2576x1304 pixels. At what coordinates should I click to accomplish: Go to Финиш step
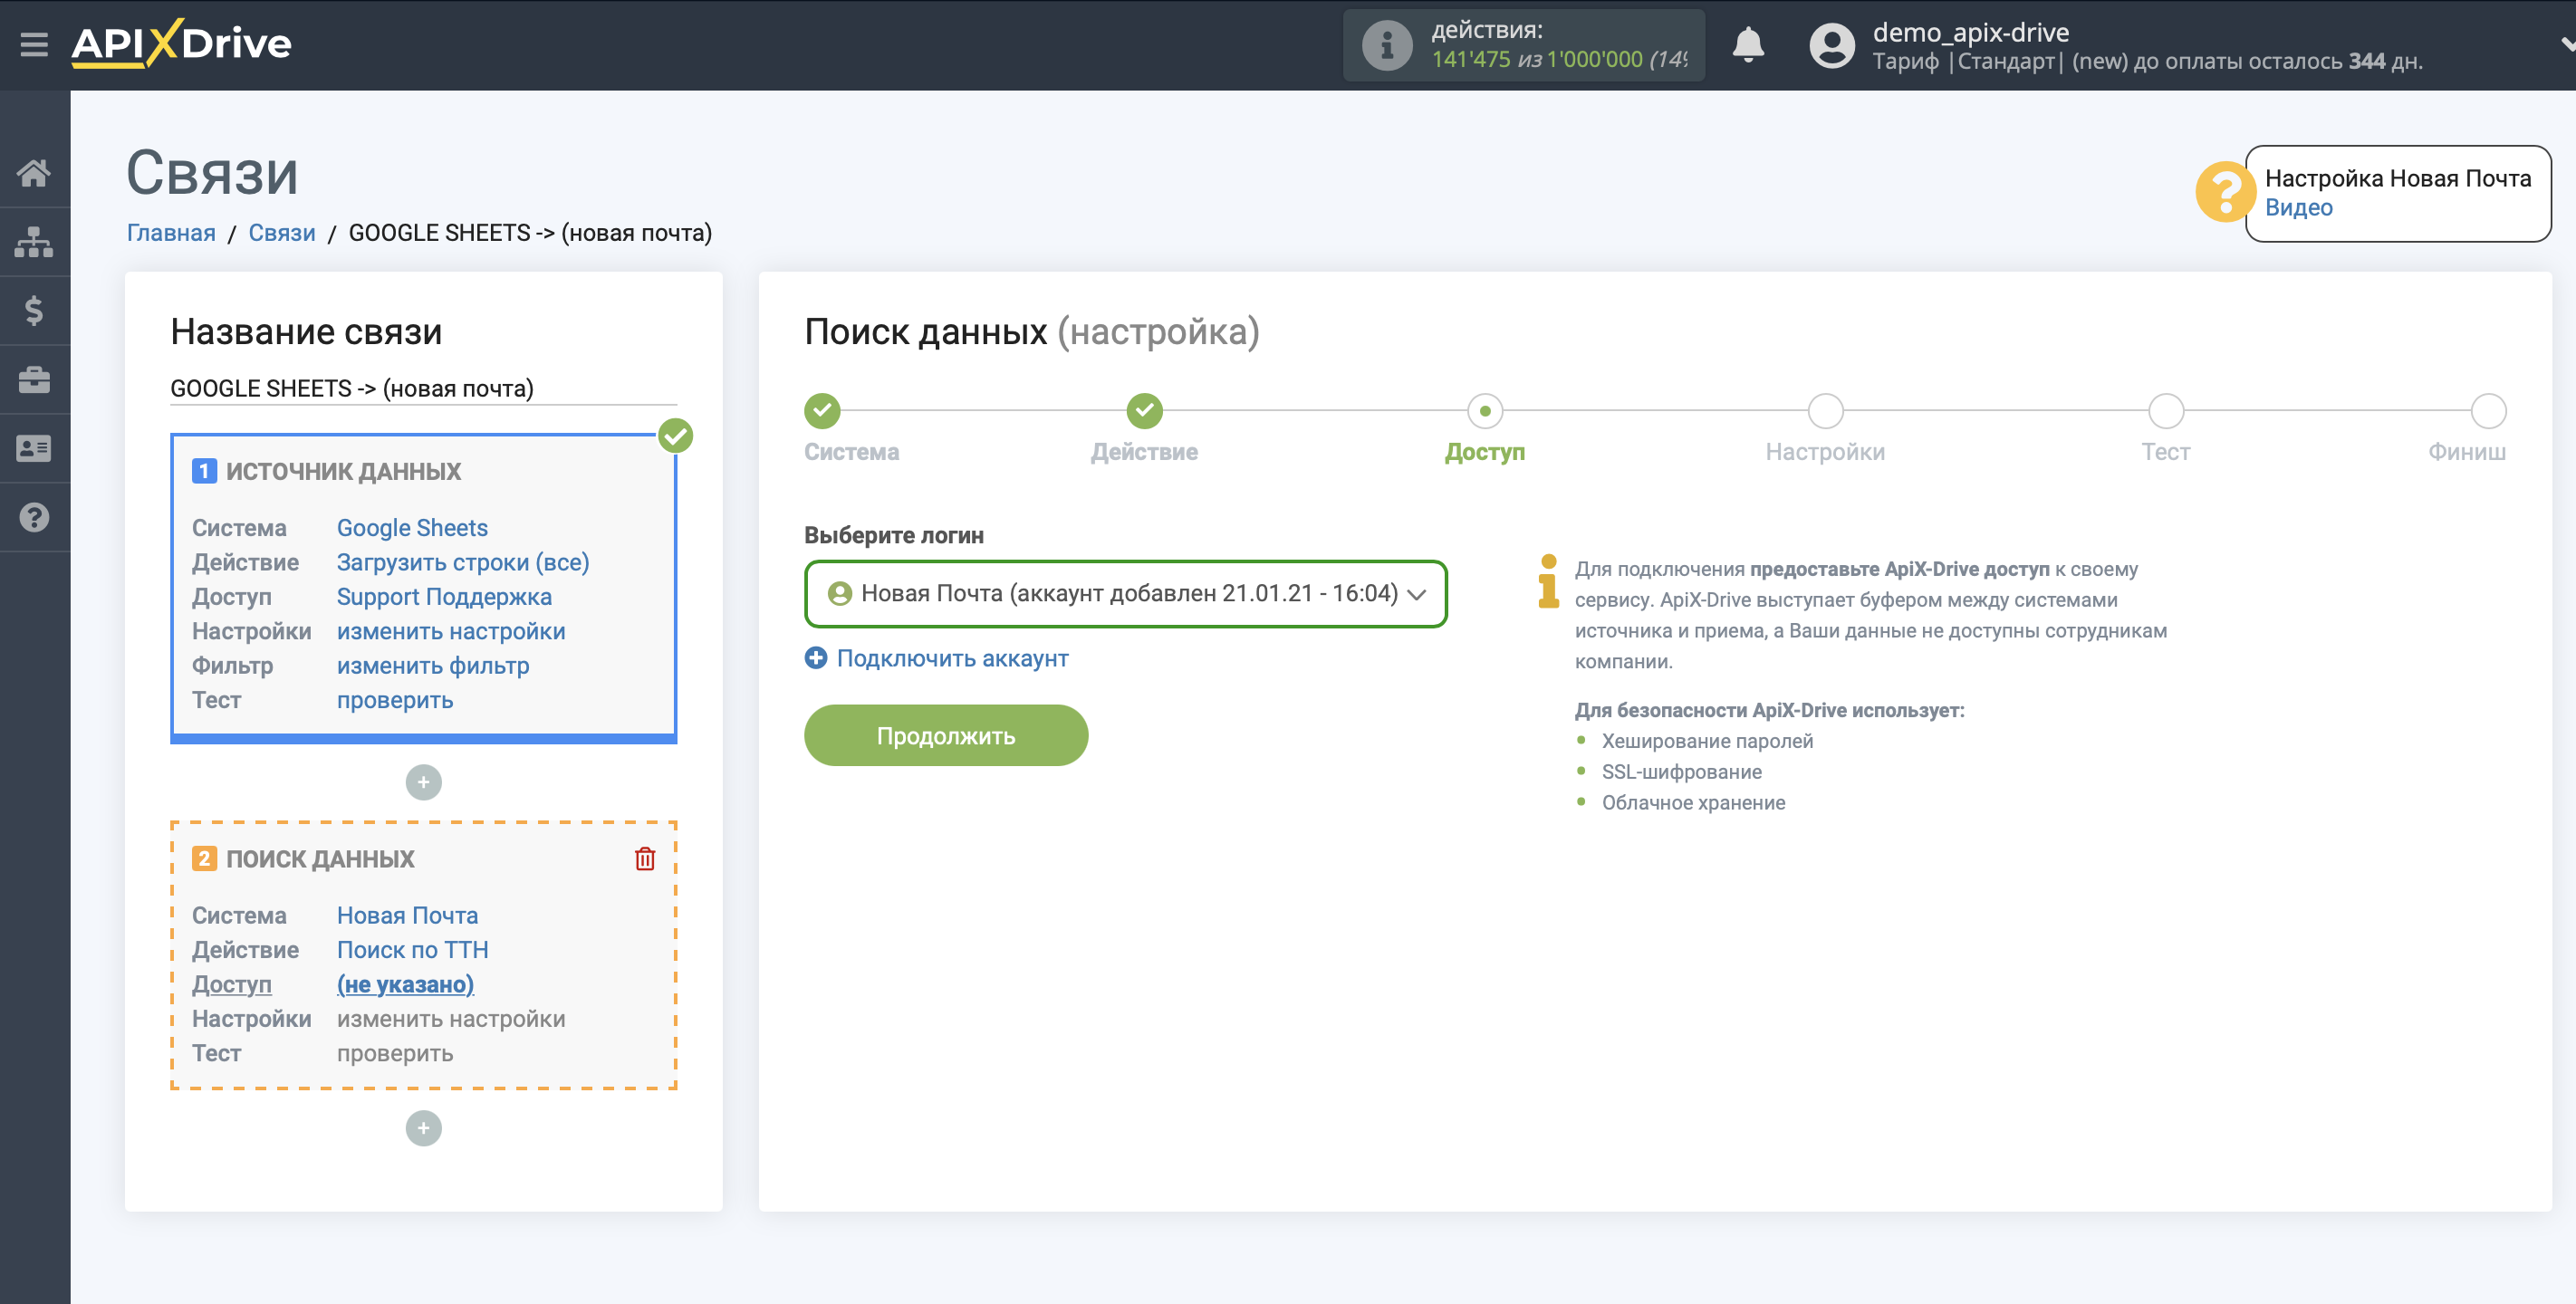click(x=2488, y=410)
